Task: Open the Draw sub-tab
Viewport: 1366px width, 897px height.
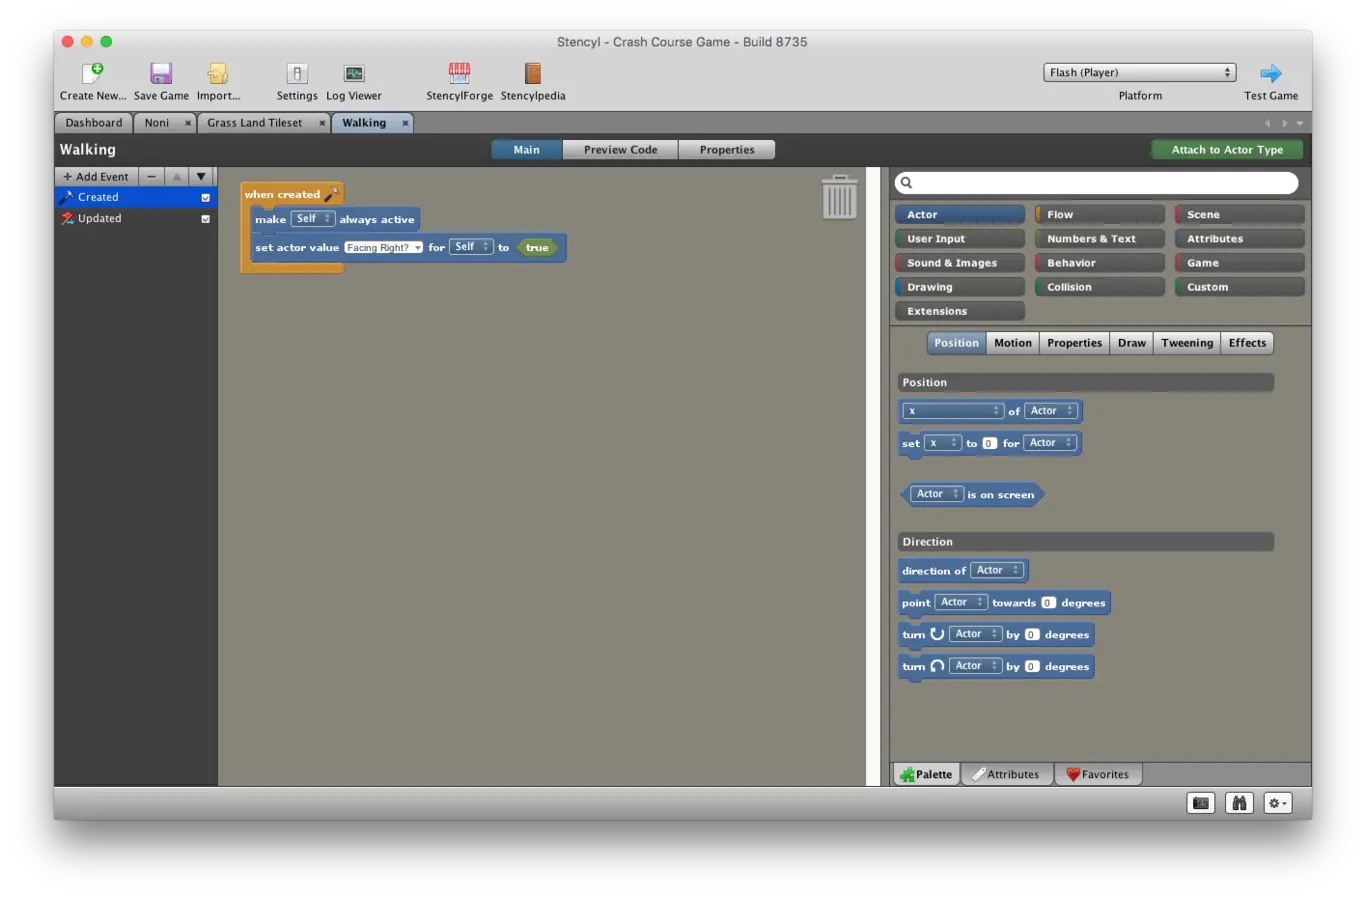Action: [x=1132, y=343]
